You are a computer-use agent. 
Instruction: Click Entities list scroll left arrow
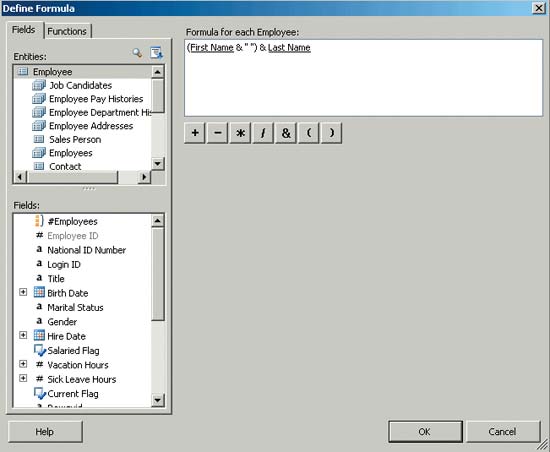20,177
